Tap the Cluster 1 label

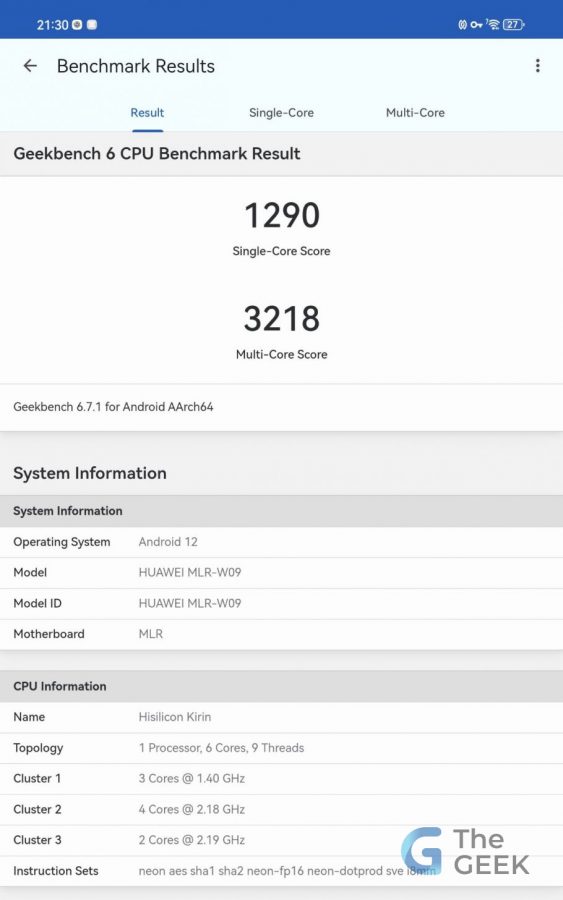[x=37, y=779]
